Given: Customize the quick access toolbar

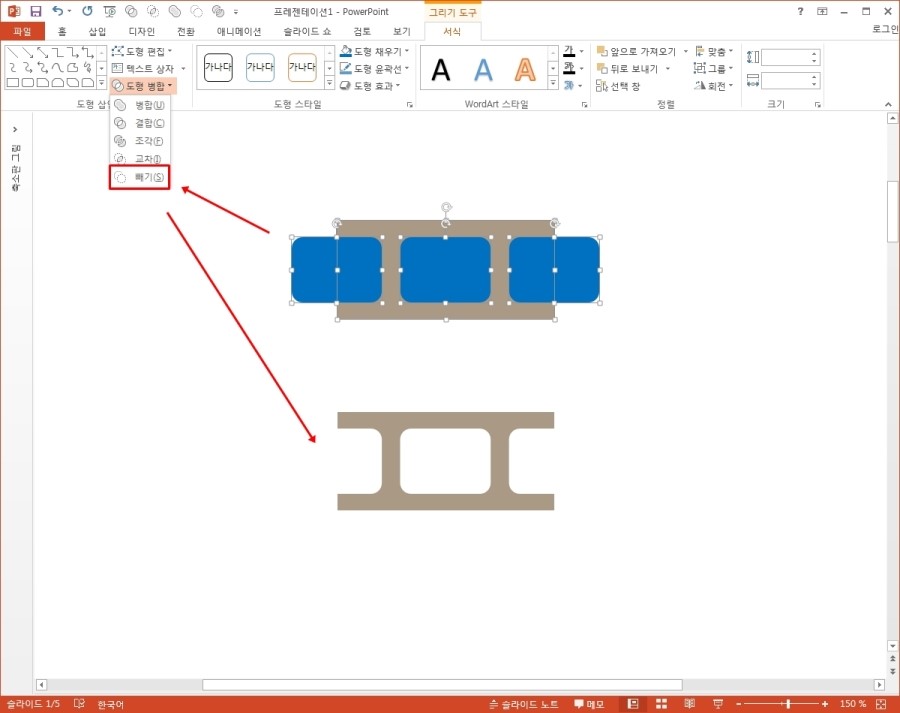Looking at the screenshot, I should 236,11.
